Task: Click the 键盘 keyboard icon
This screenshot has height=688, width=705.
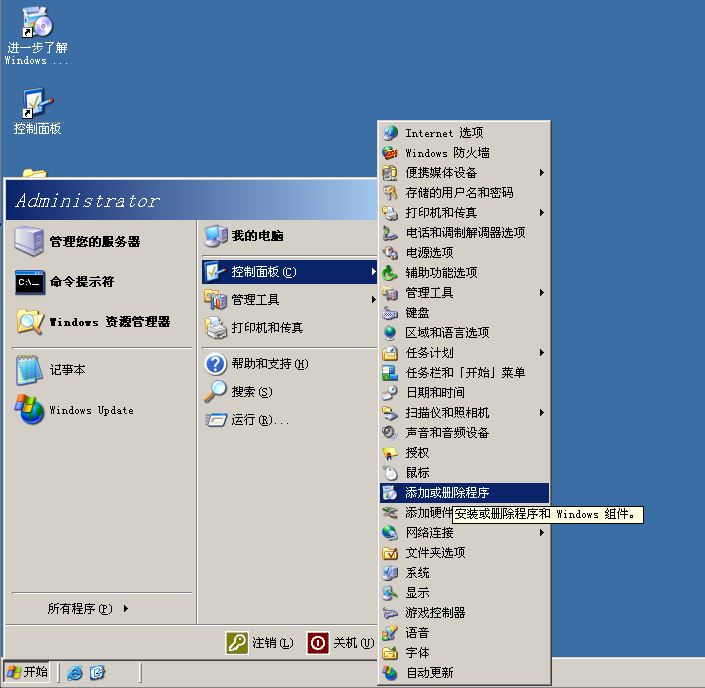Action: coord(390,313)
